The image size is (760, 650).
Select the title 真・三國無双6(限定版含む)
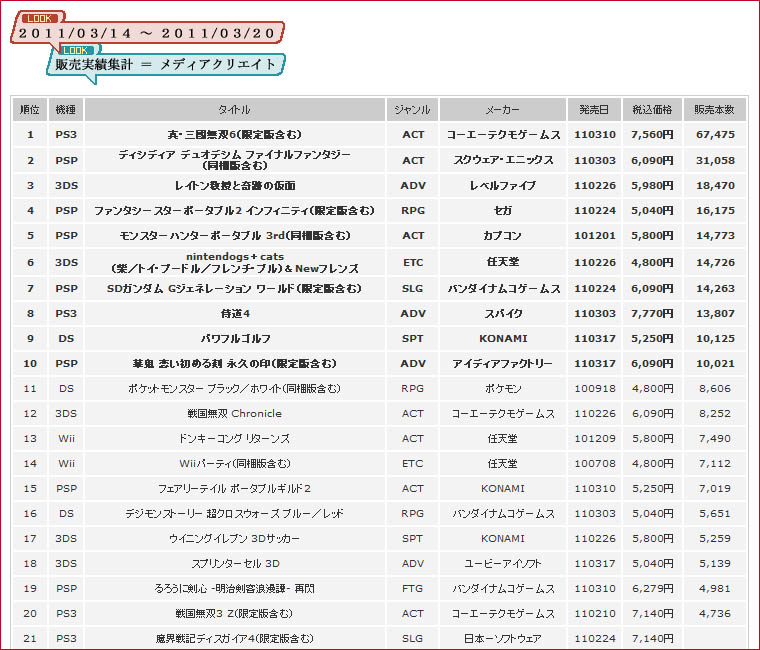coord(235,135)
